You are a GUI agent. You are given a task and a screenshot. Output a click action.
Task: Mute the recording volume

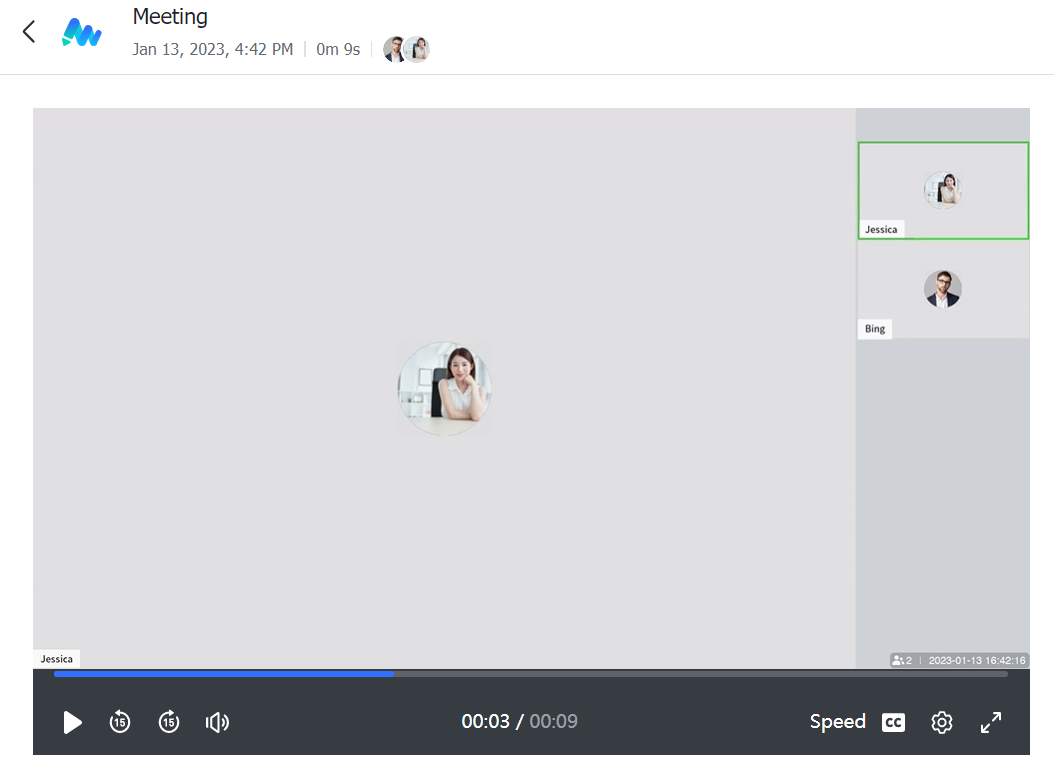tap(217, 722)
